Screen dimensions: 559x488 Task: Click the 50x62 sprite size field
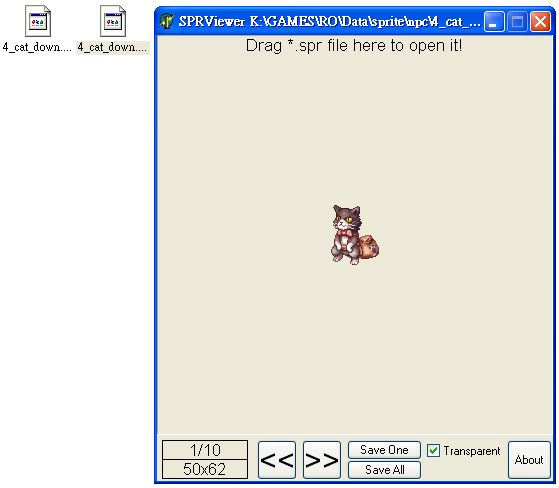[205, 469]
